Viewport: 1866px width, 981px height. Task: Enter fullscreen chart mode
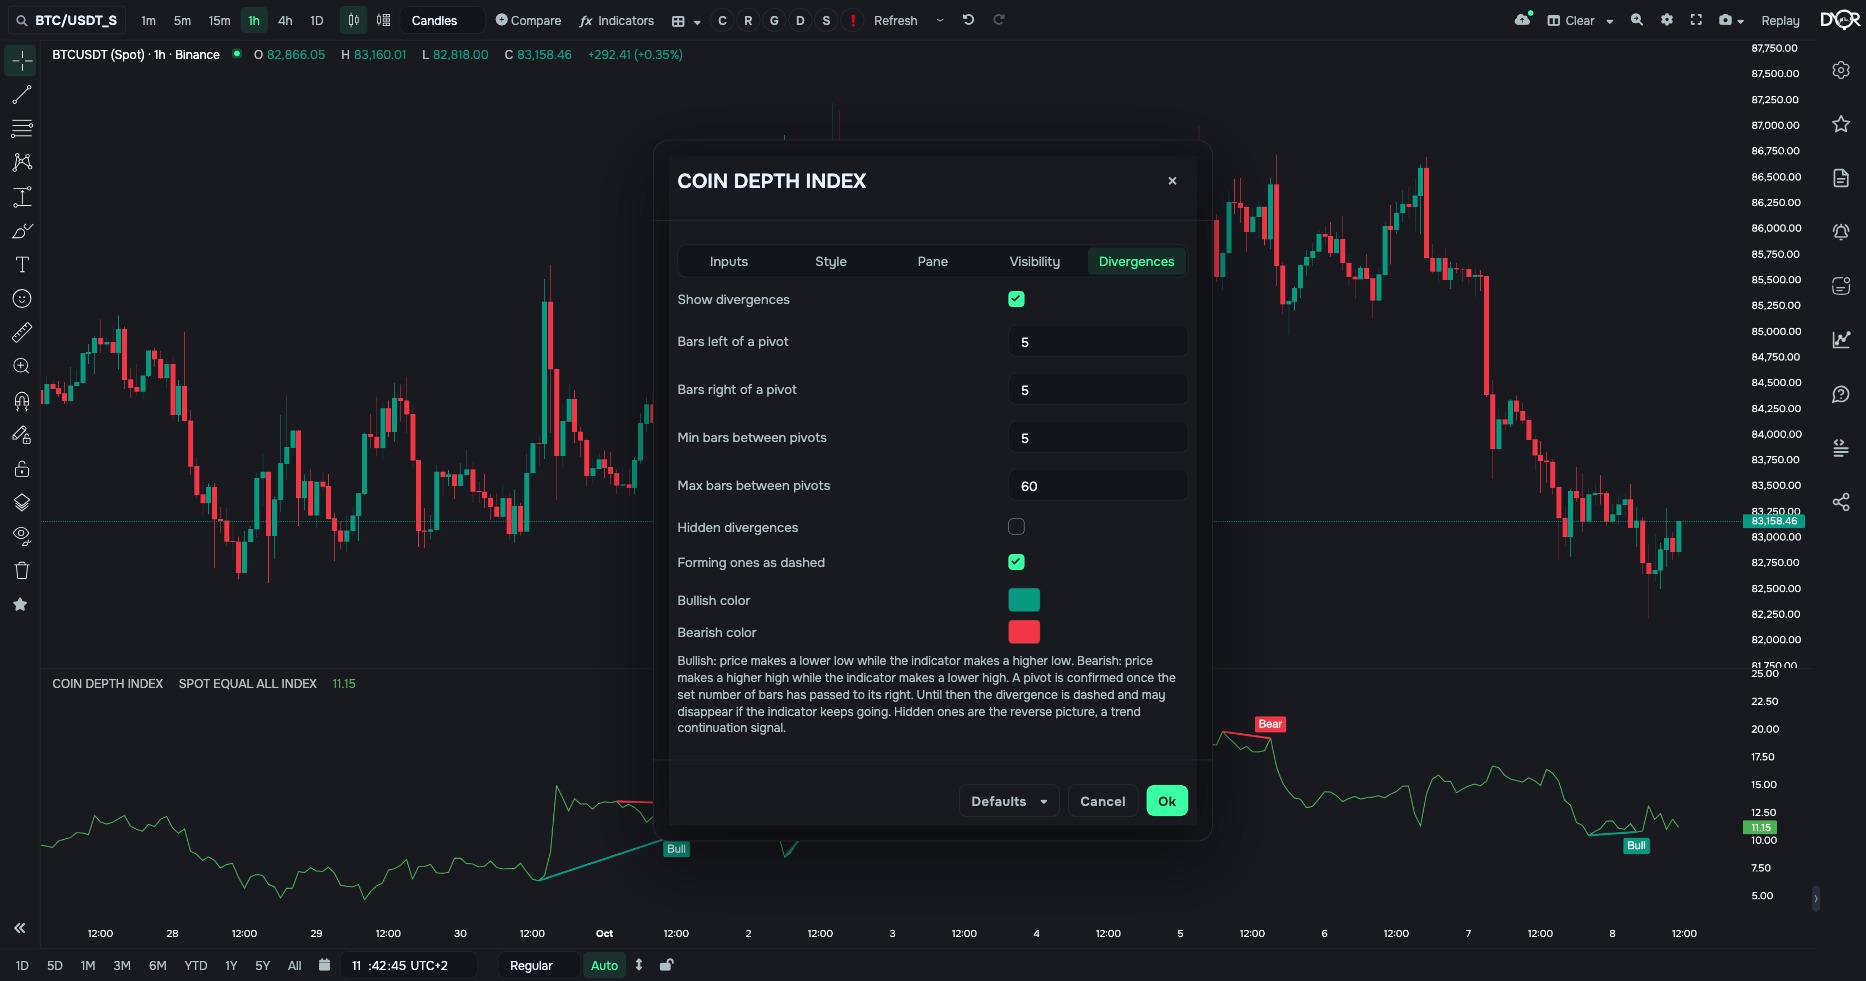[1696, 20]
